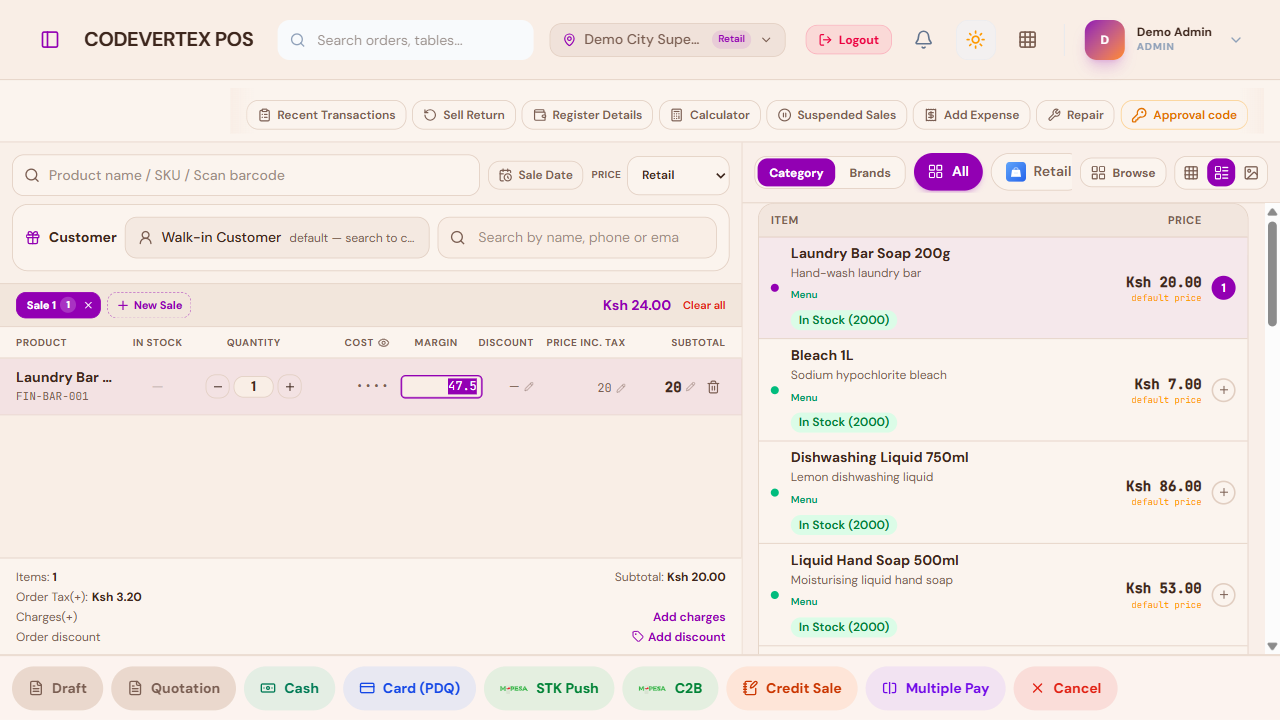Click the Add discount link
The image size is (1280, 720).
click(x=679, y=637)
